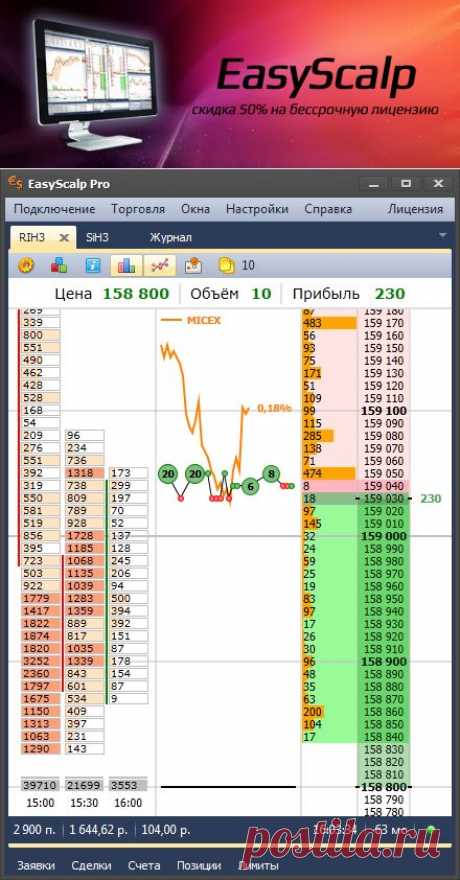Image resolution: width=460 pixels, height=880 pixels.
Task: Click the EasyScalp Pro logo icon in the title bar
Action: tap(15, 184)
